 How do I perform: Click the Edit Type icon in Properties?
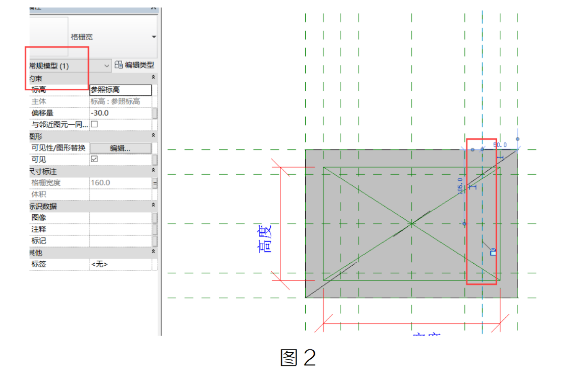click(118, 65)
